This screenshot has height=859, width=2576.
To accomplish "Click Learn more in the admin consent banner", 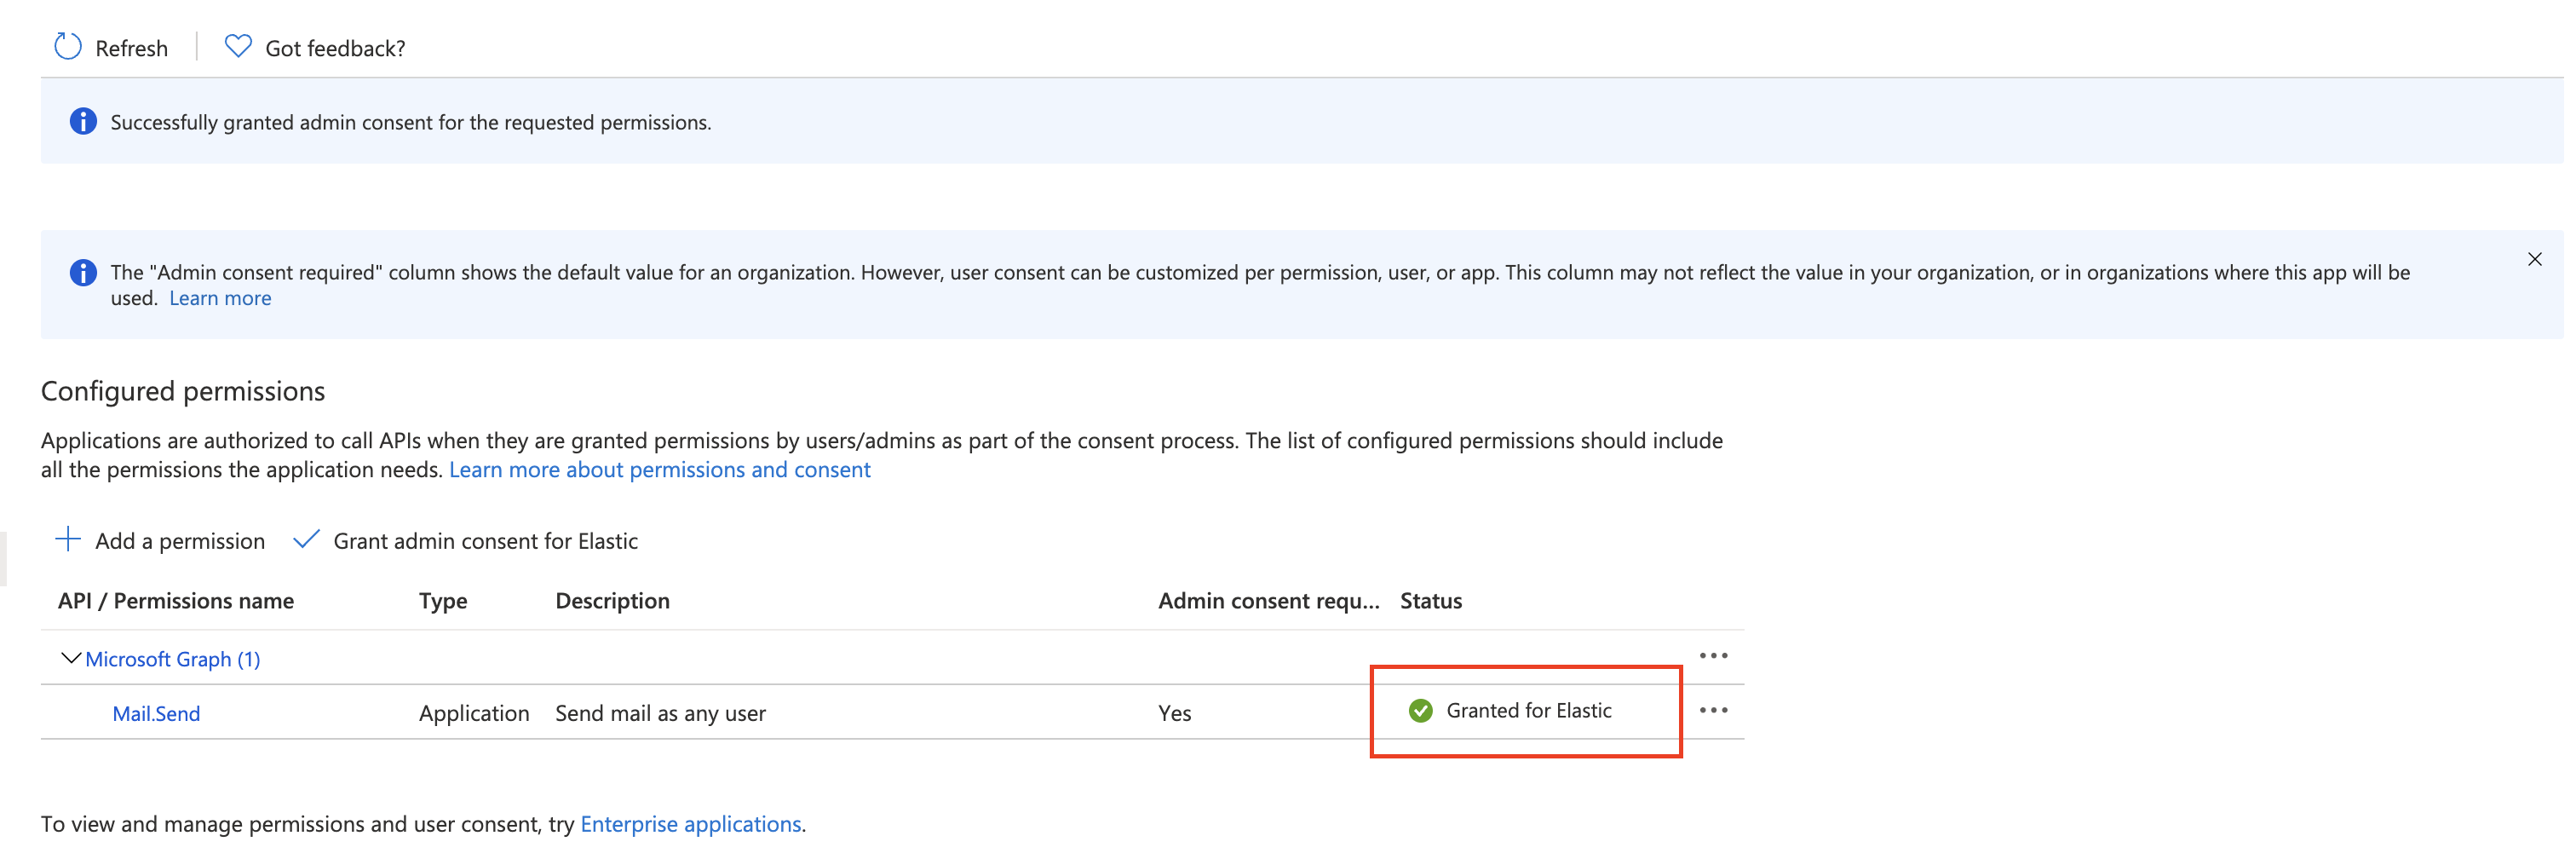I will pyautogui.click(x=220, y=297).
